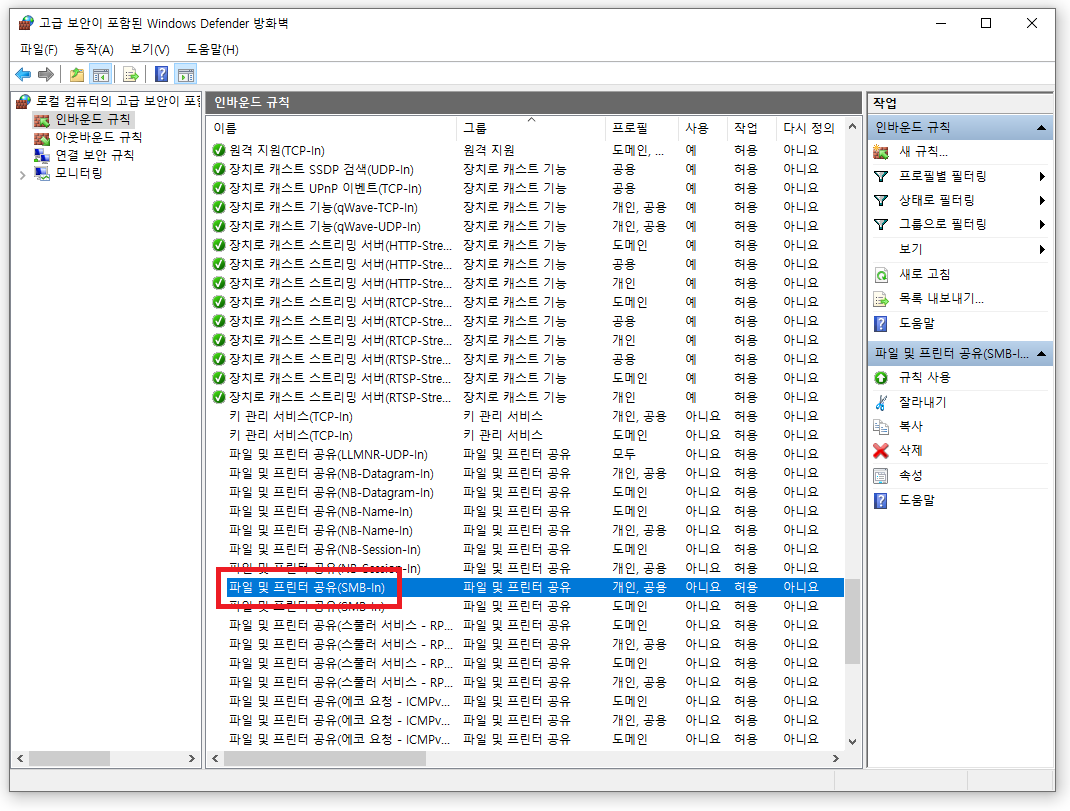Click the forward arrow toolbar icon
This screenshot has width=1070, height=811.
(x=46, y=74)
